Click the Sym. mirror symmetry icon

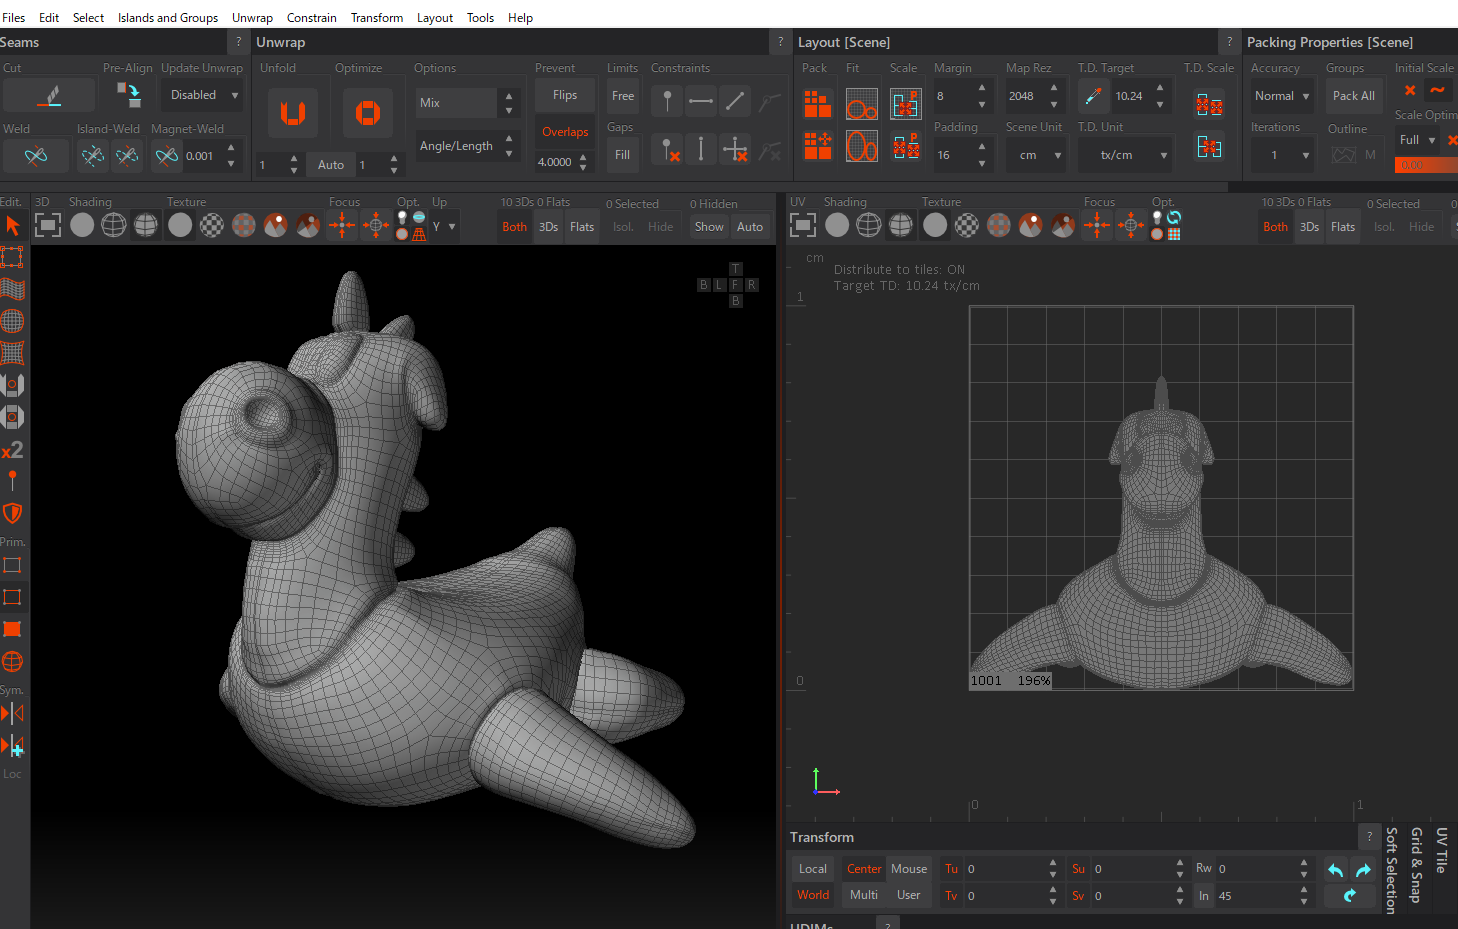click(x=12, y=713)
